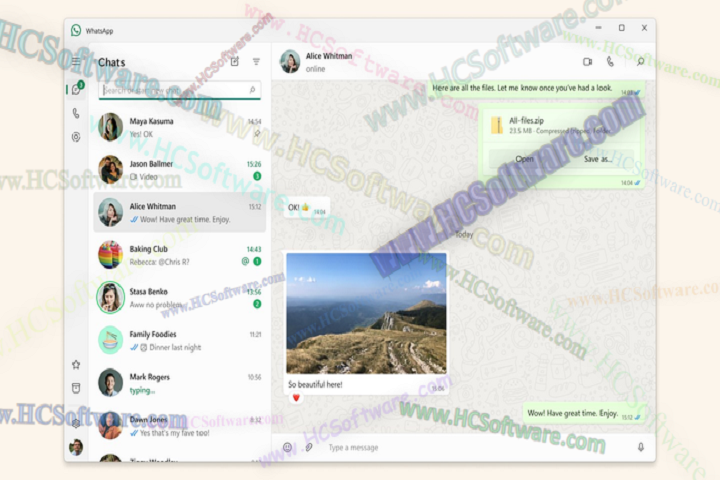Open the hamburger navigation menu

point(76,61)
